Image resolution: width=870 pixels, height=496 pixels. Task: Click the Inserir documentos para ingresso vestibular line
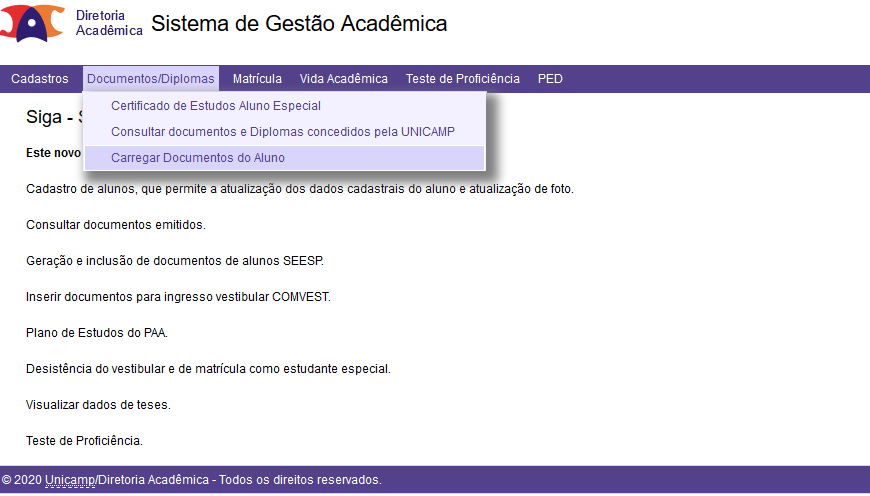pyautogui.click(x=178, y=297)
